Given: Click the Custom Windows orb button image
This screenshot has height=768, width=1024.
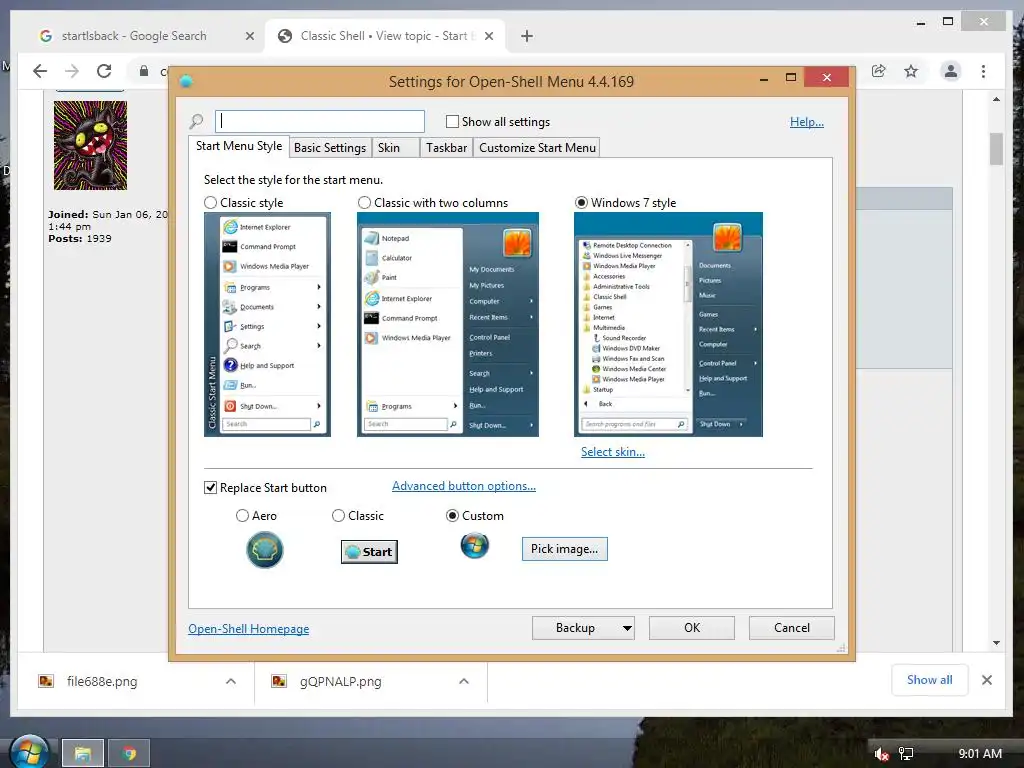Looking at the screenshot, I should [x=475, y=545].
